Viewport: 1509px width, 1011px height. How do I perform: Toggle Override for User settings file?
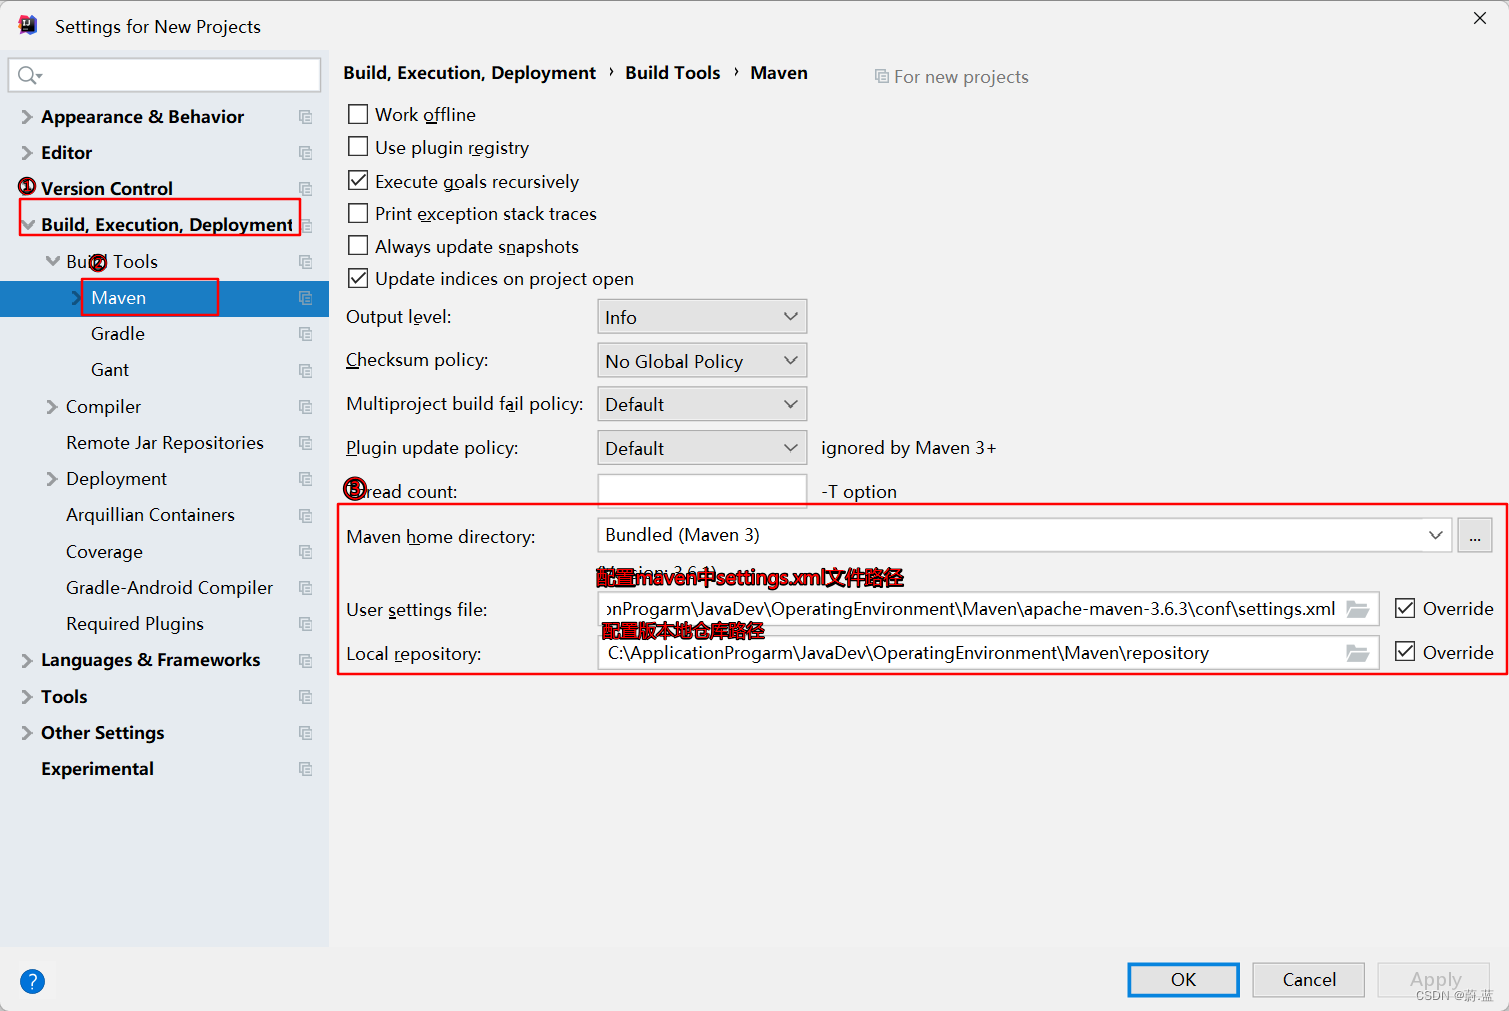[x=1405, y=608]
